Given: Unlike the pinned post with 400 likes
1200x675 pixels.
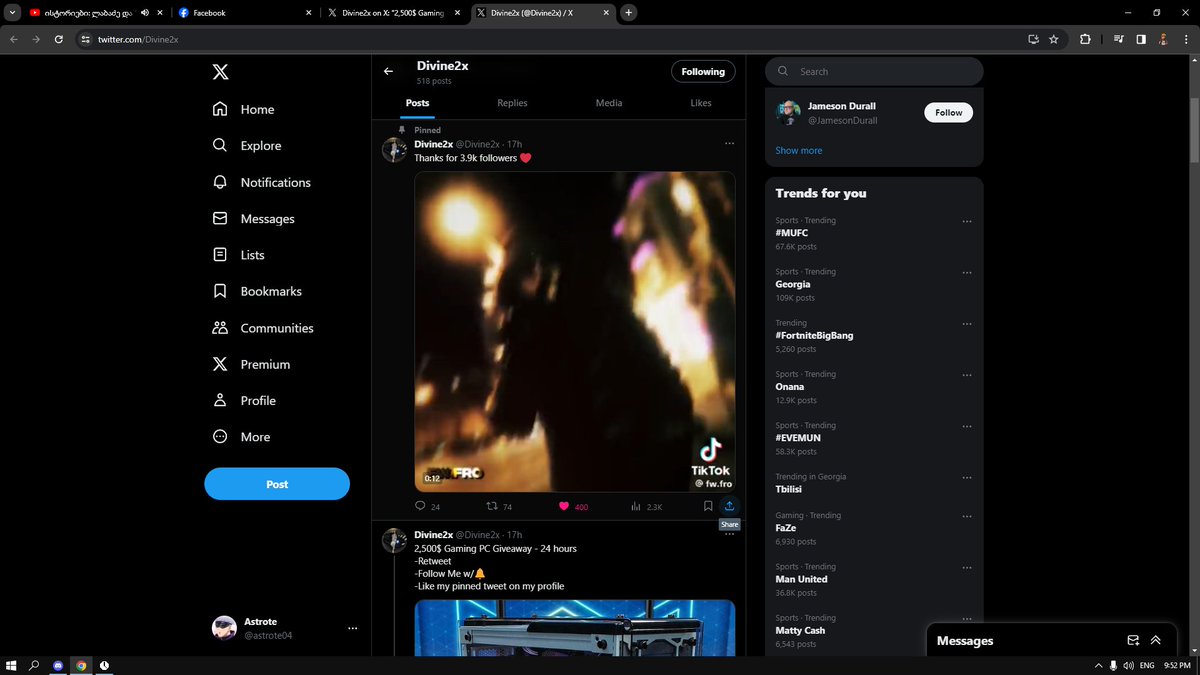Looking at the screenshot, I should coord(573,506).
